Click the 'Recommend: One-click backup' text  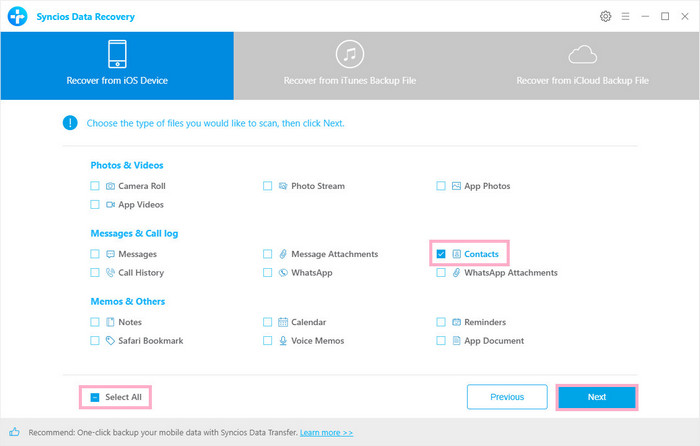coord(163,433)
